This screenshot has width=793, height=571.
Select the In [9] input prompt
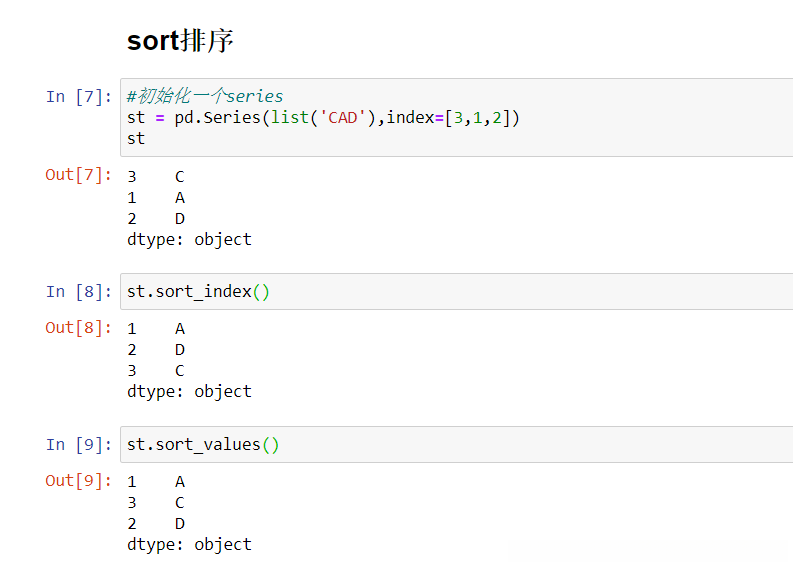(x=79, y=445)
